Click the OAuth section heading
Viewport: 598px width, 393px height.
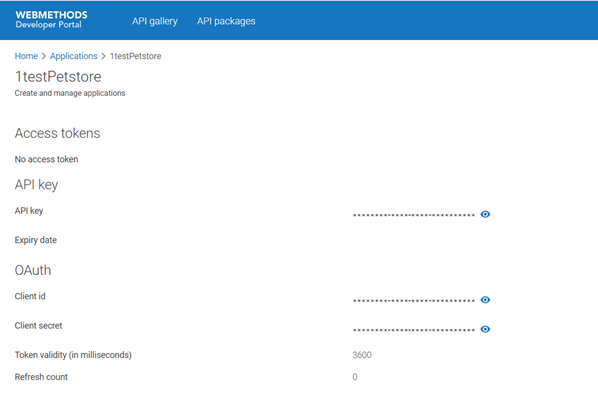(x=33, y=270)
